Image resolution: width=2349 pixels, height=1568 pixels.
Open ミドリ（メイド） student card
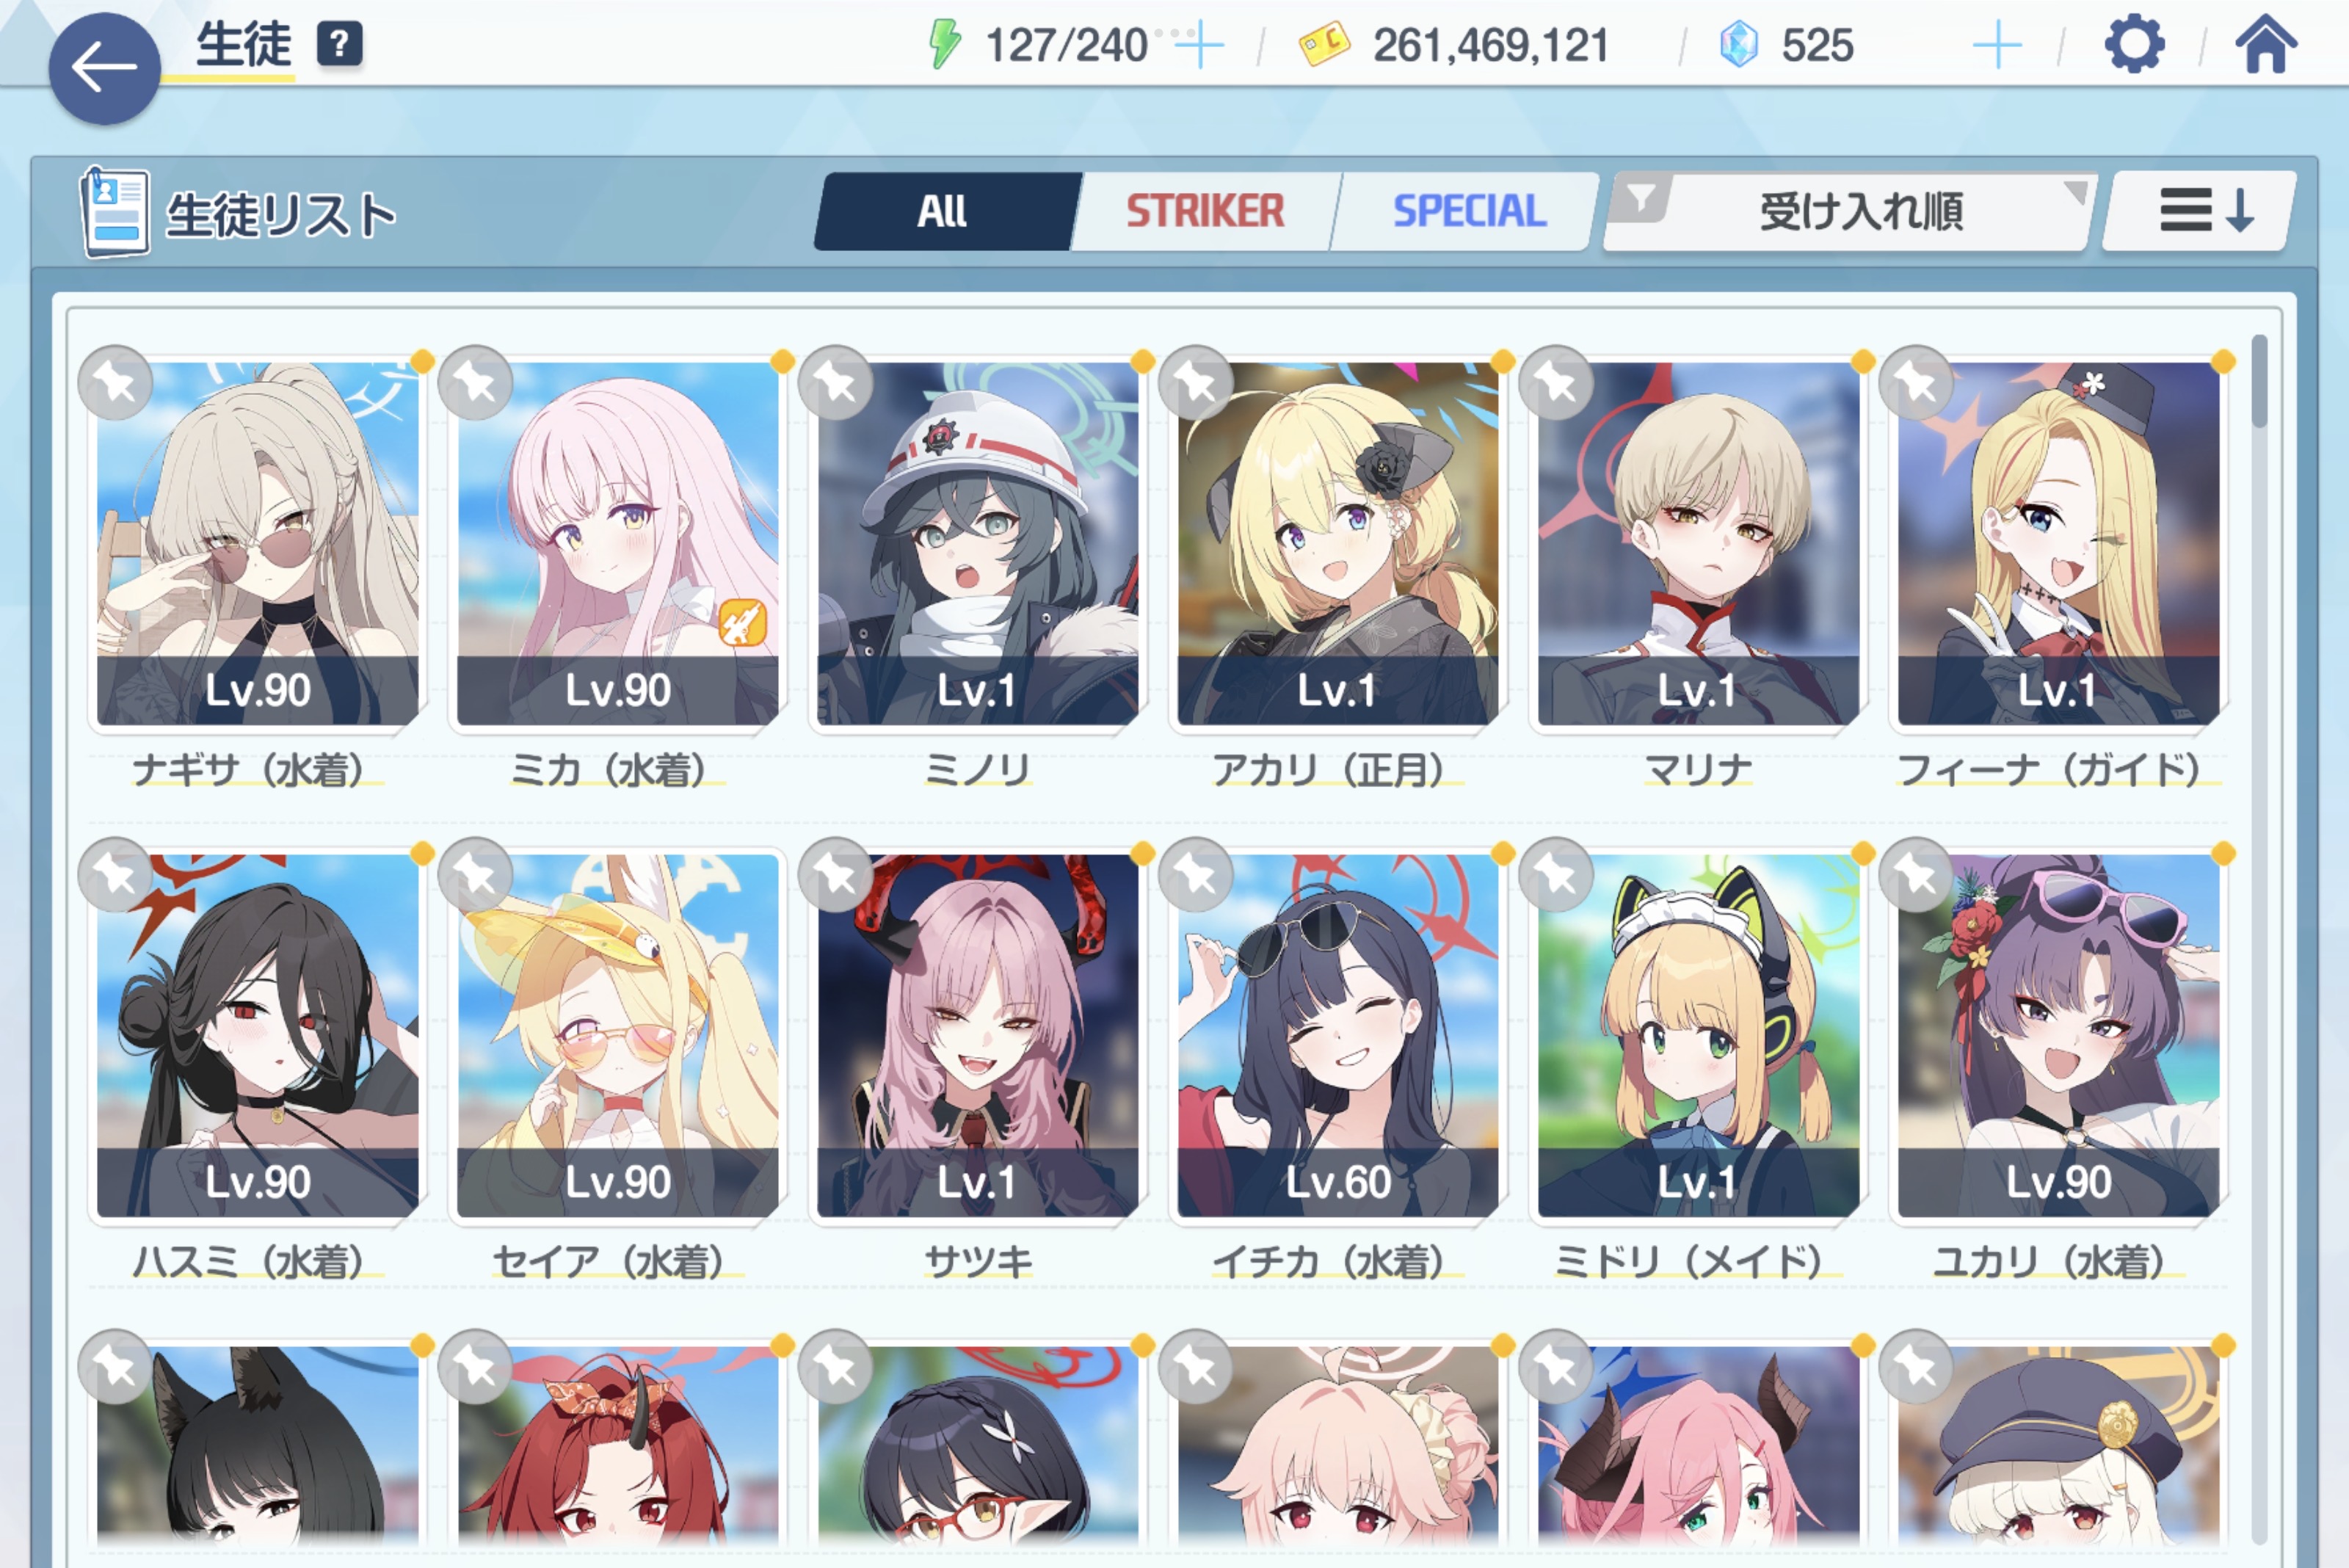click(1698, 1035)
